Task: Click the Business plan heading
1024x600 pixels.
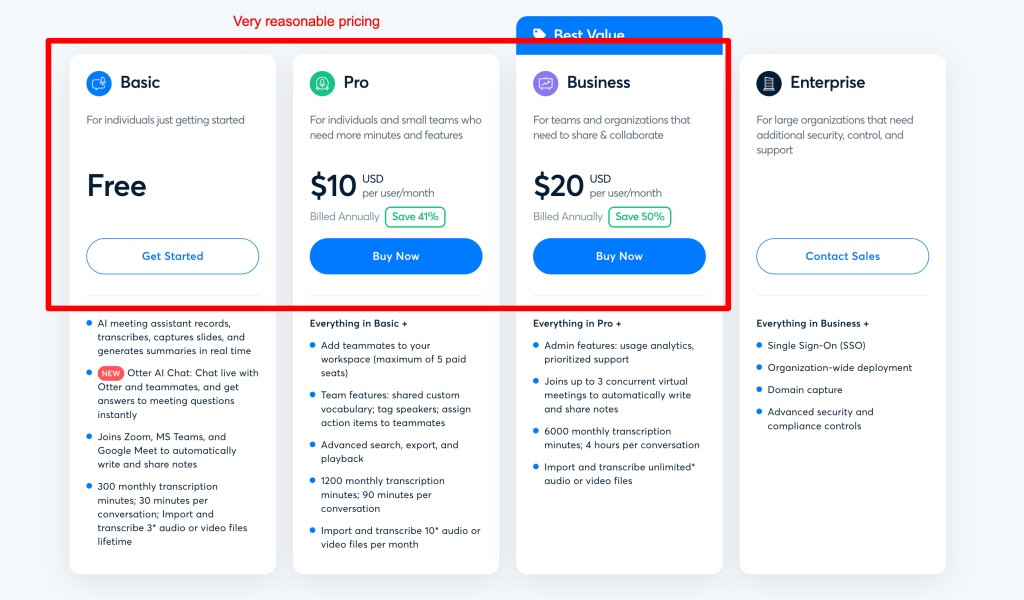Action: pyautogui.click(x=598, y=82)
